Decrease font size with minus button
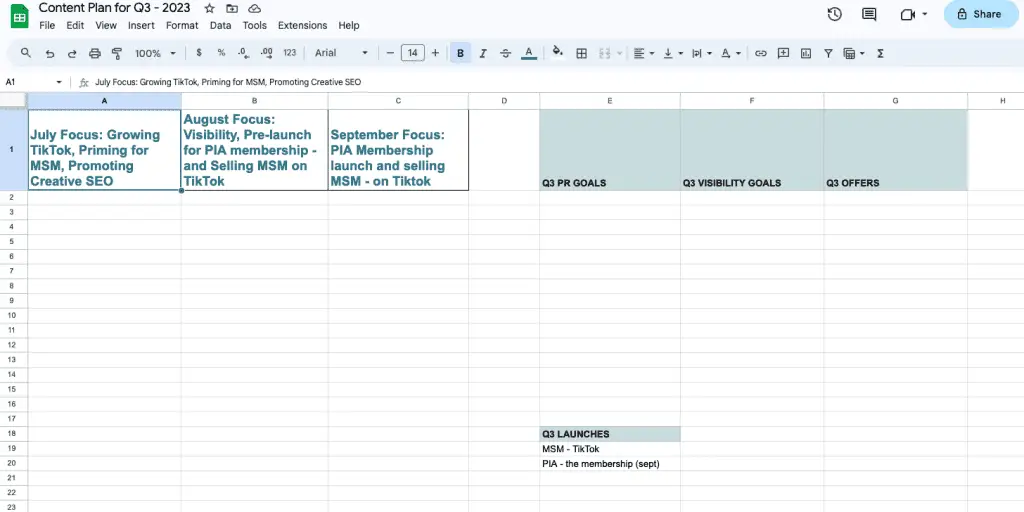 click(390, 53)
